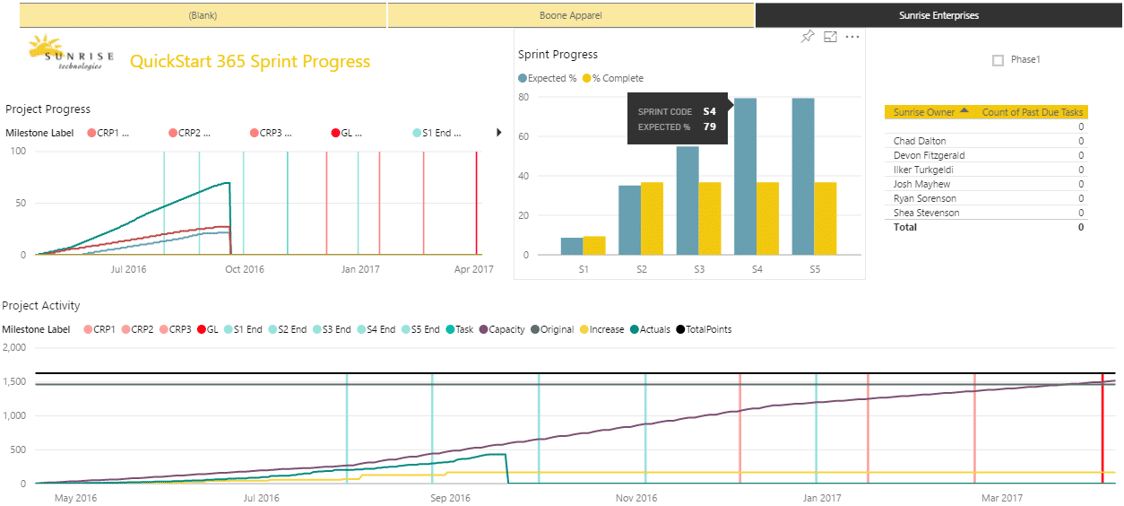The image size is (1124, 506).
Task: Sort by Sunrise Owner column arrow
Action: (x=964, y=111)
